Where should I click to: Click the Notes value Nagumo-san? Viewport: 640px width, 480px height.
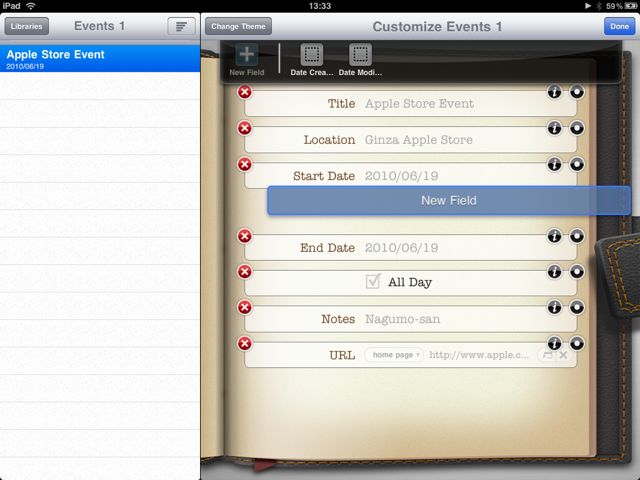[402, 319]
